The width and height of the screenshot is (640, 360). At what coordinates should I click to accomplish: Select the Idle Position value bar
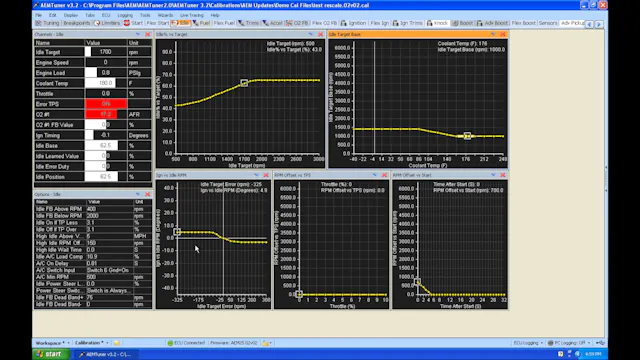(106, 177)
